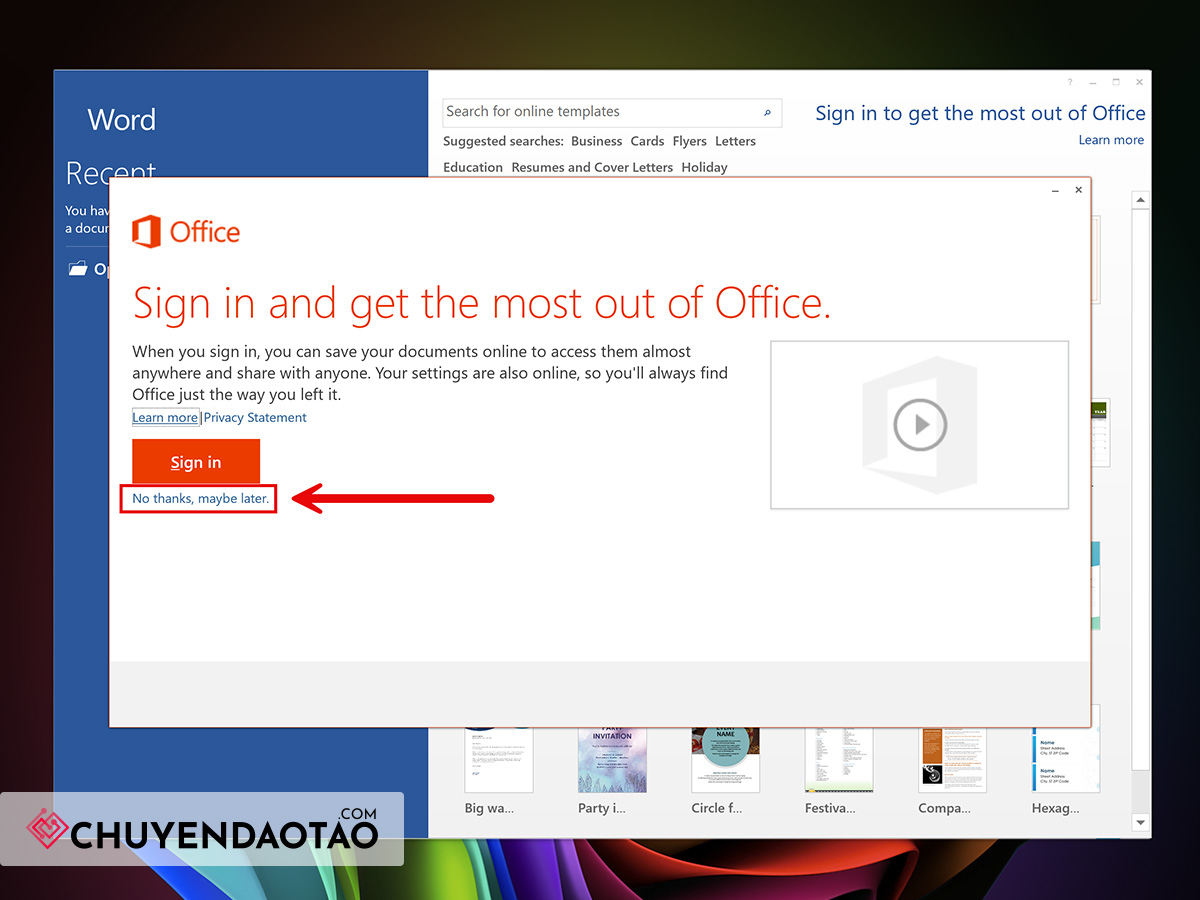Viewport: 1200px width, 900px height.
Task: Select the Business suggested search
Action: coord(596,141)
